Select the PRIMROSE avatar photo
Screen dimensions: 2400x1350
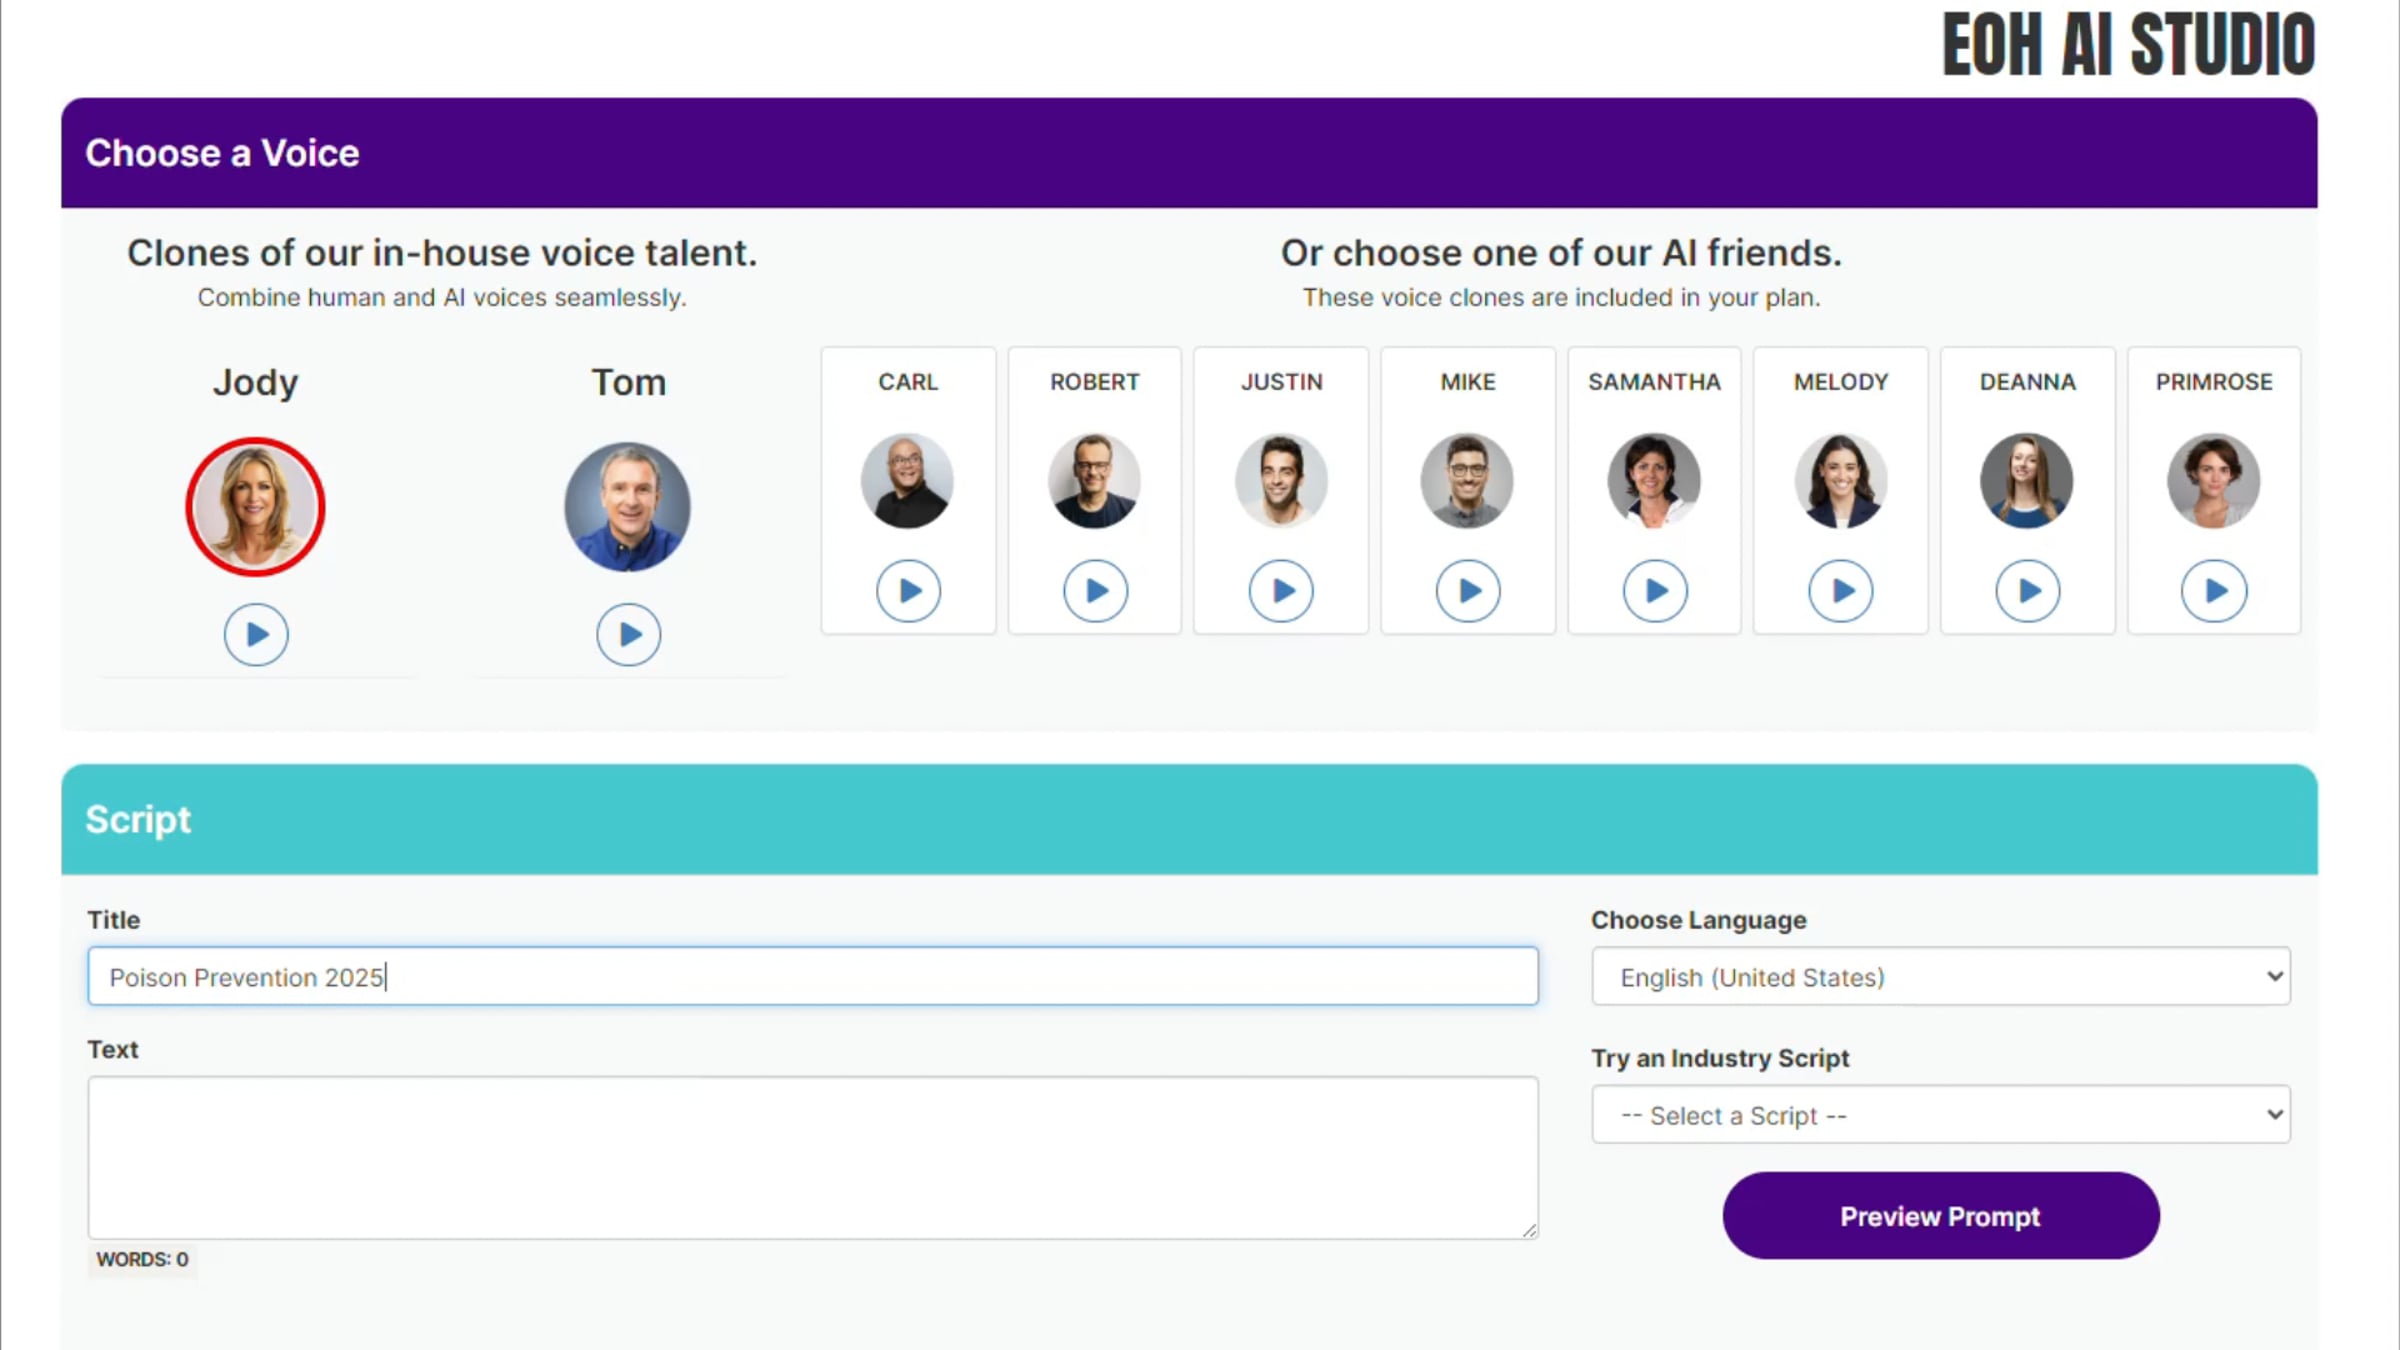[2214, 481]
